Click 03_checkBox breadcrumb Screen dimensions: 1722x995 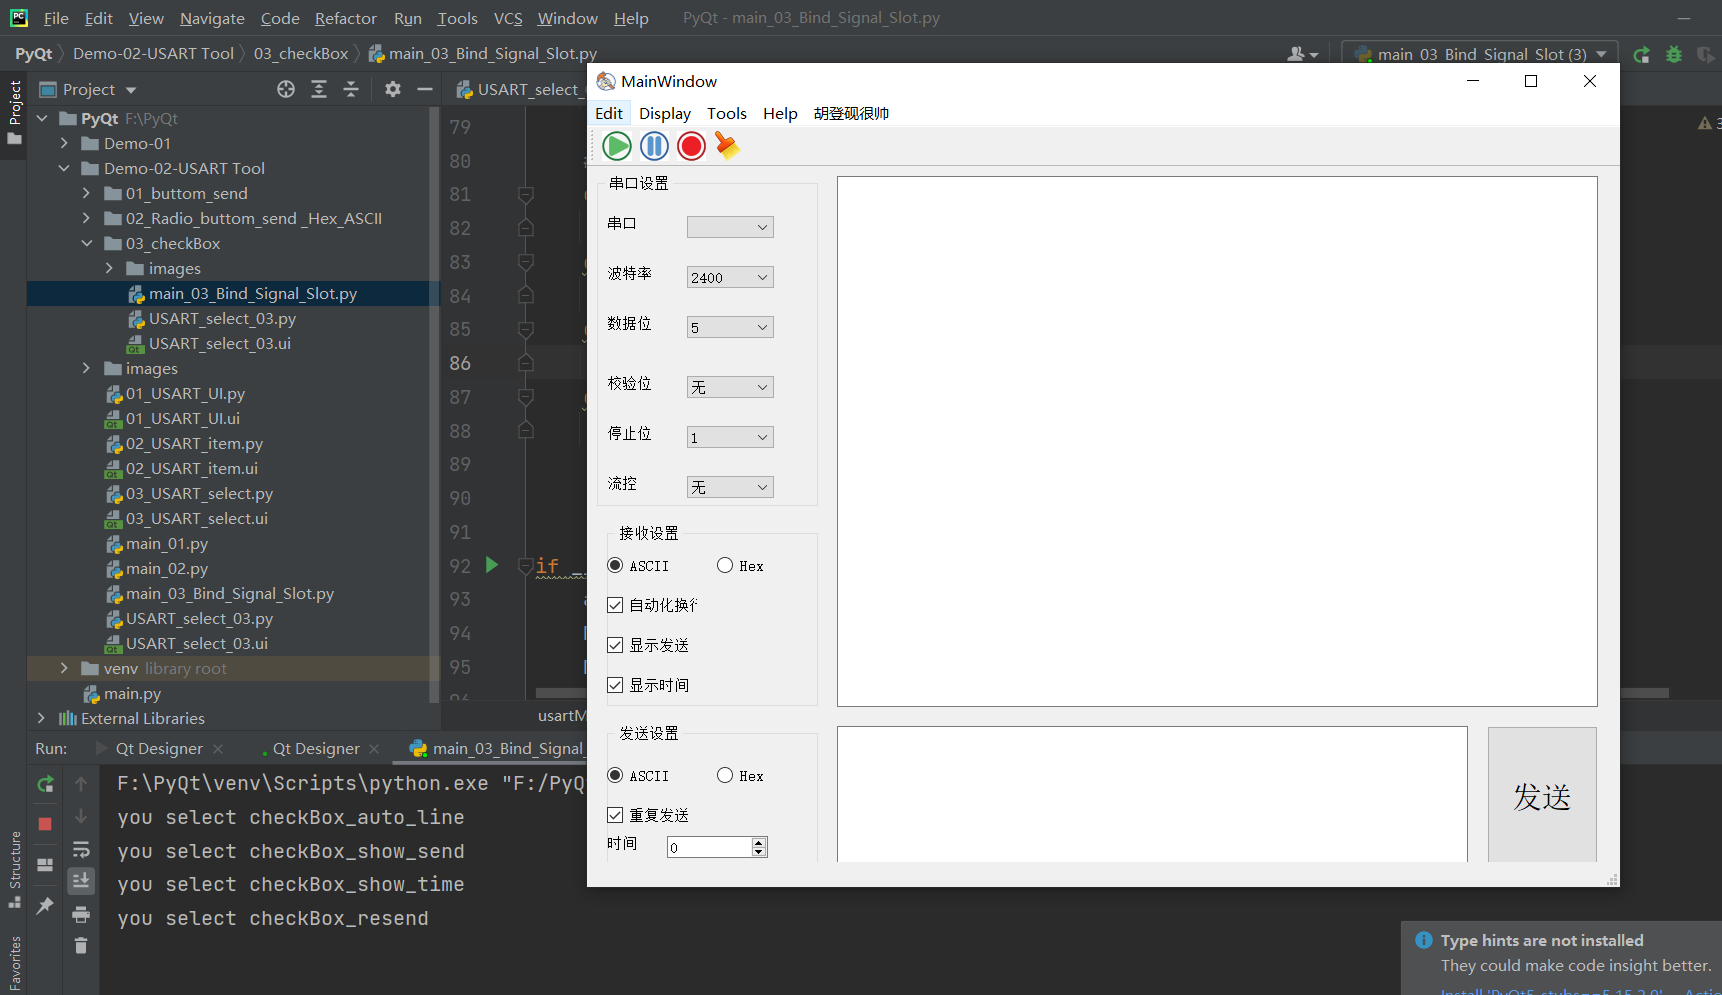[301, 53]
